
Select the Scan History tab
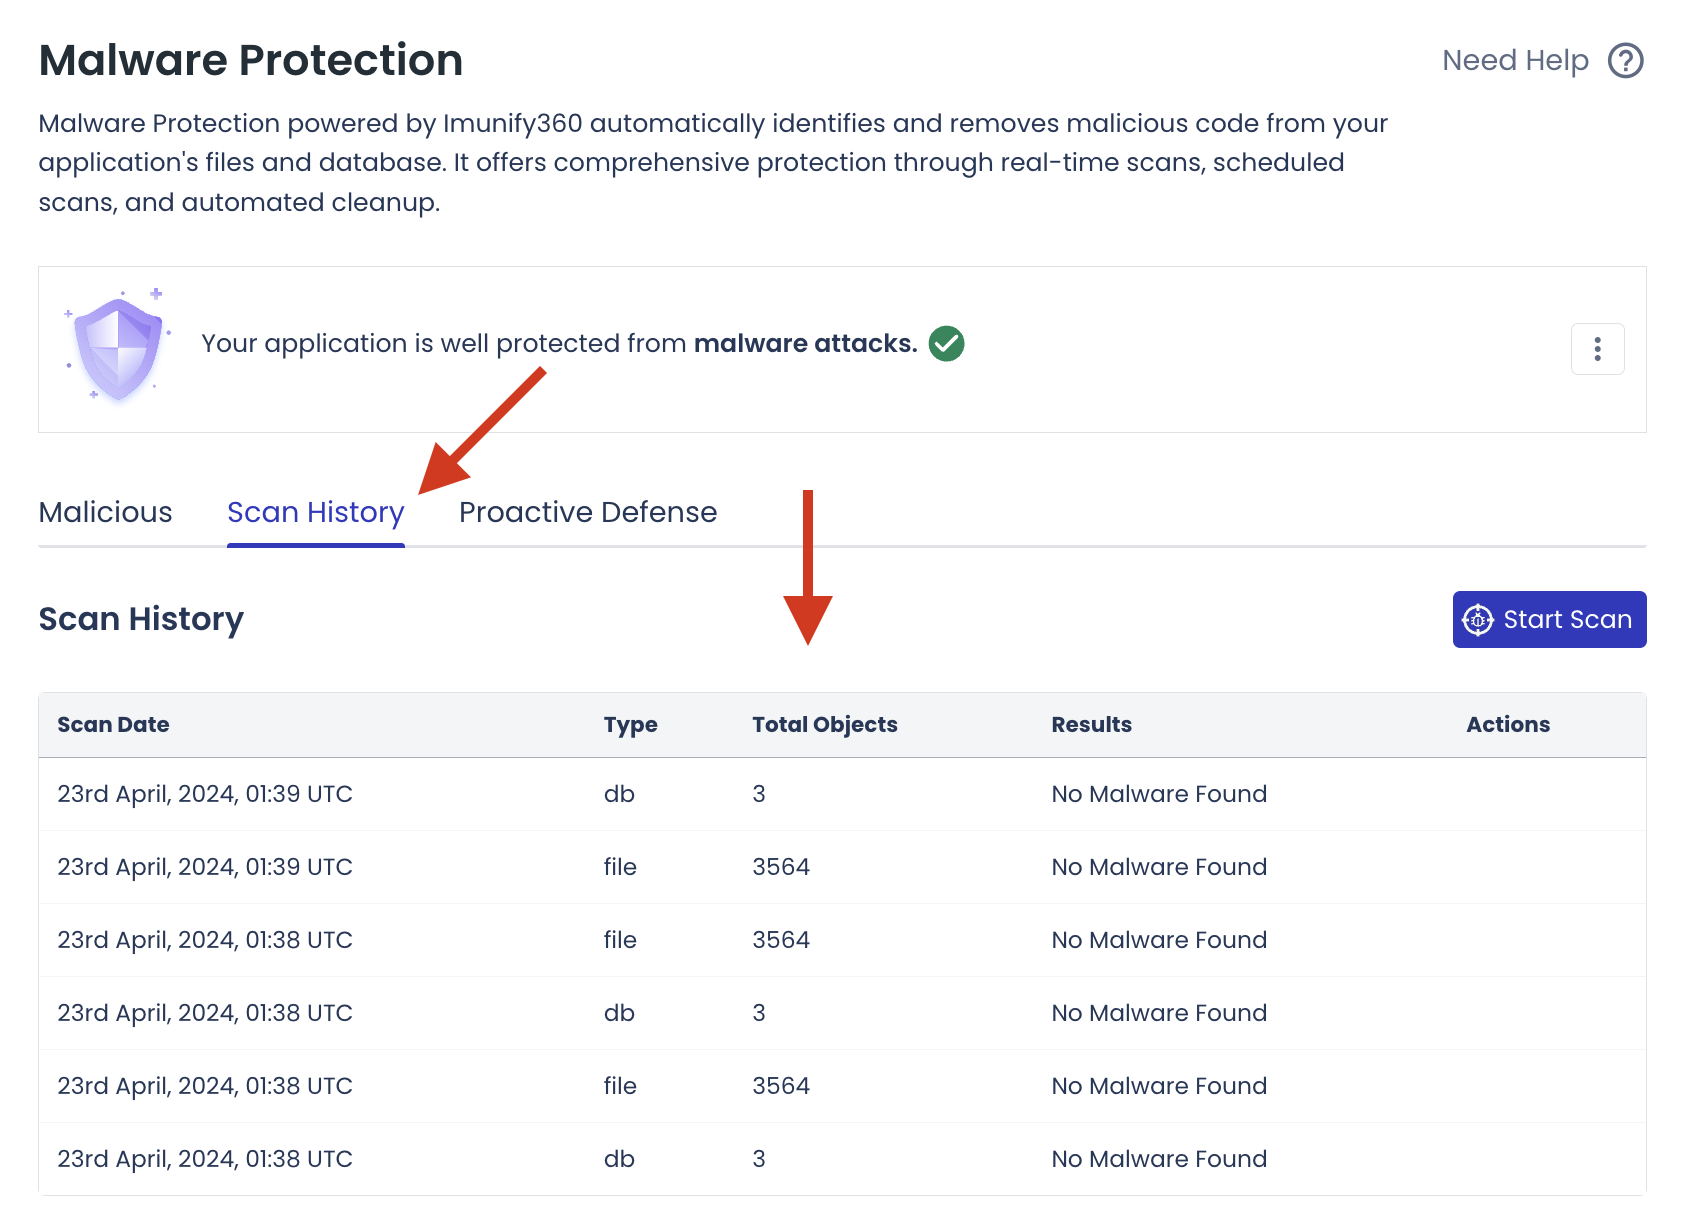pyautogui.click(x=315, y=512)
